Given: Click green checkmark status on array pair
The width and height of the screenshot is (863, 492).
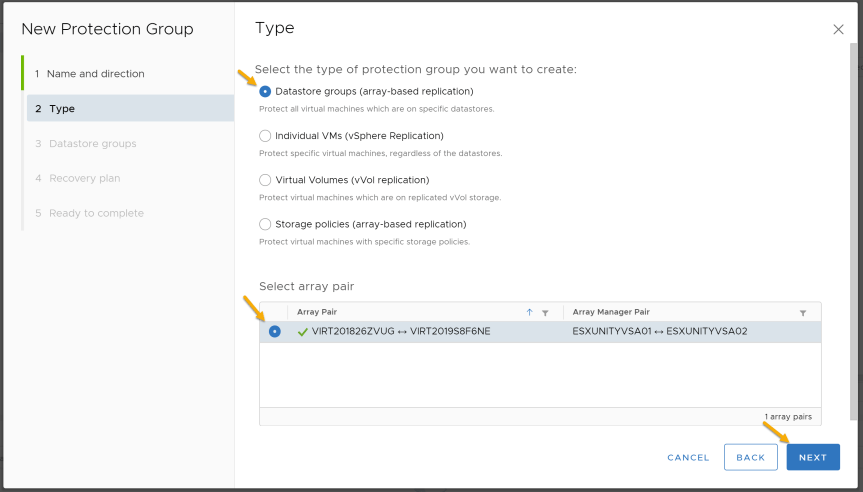Looking at the screenshot, I should [x=302, y=332].
